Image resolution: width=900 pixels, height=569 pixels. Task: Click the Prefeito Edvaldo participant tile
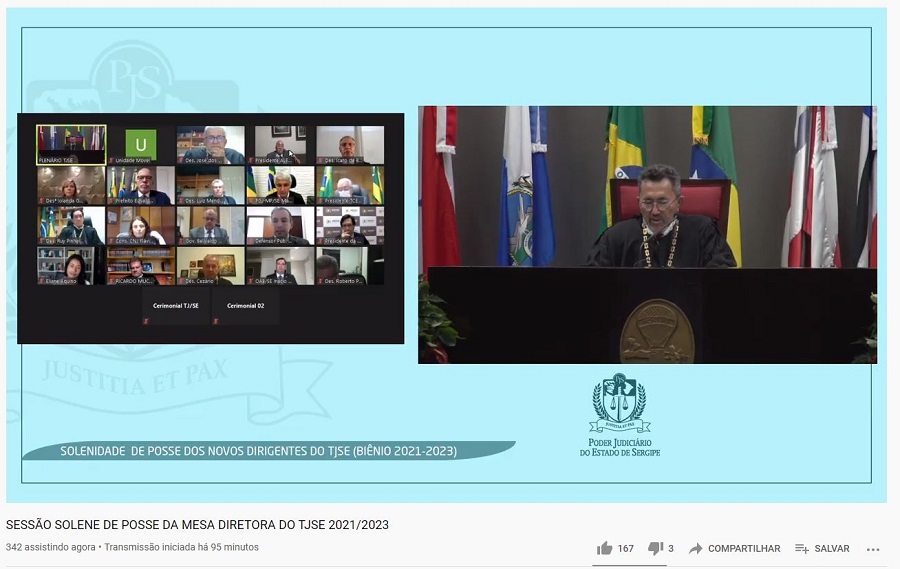(x=140, y=185)
